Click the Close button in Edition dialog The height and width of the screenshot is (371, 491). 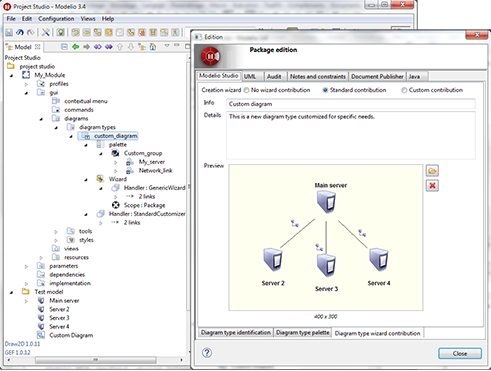point(460,353)
